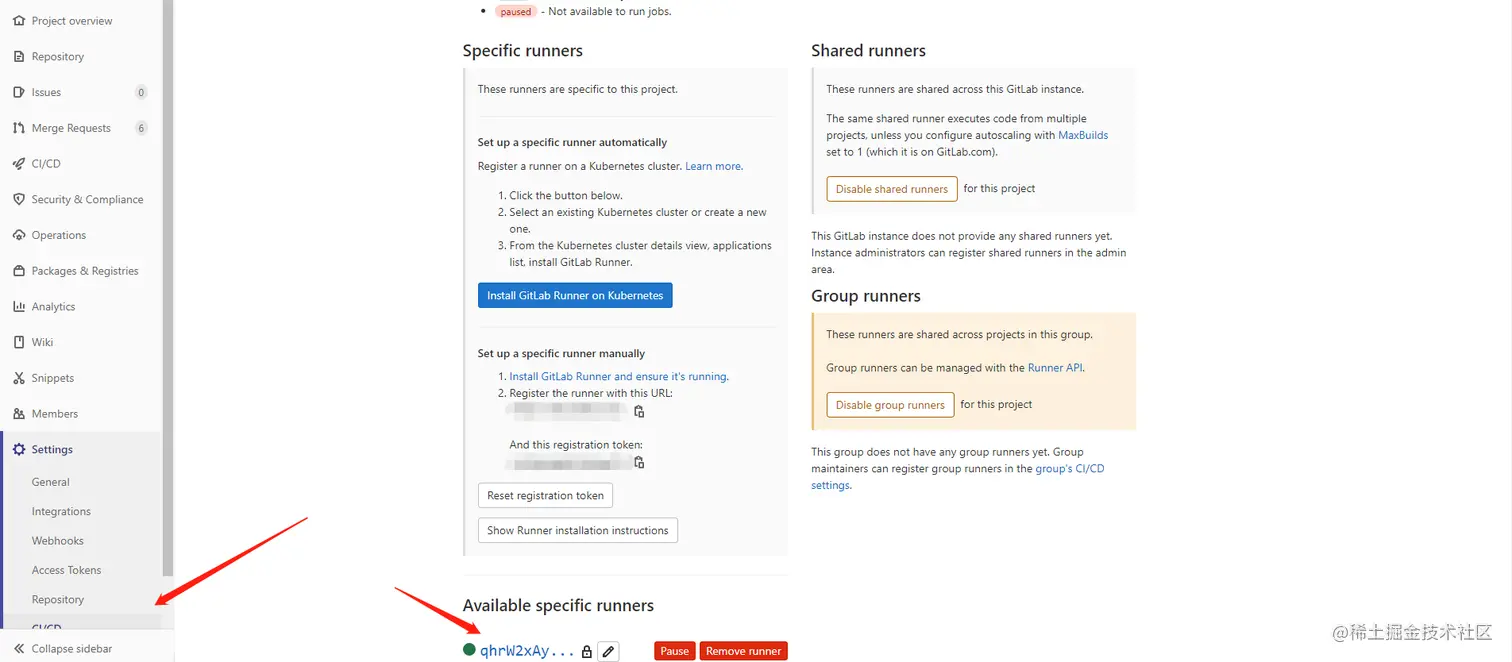Viewport: 1512px width, 662px height.
Task: Click the green online status dot
Action: 469,650
